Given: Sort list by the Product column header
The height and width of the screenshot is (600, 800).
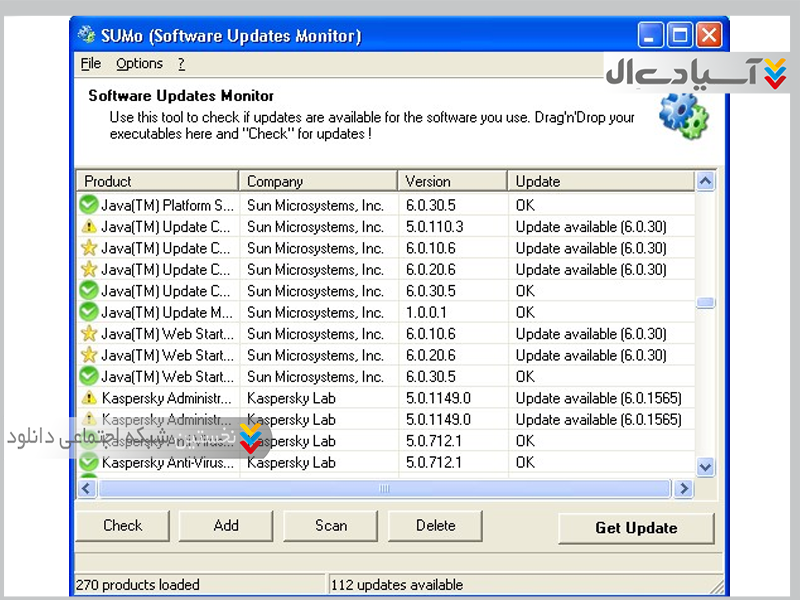Looking at the screenshot, I should coord(157,181).
